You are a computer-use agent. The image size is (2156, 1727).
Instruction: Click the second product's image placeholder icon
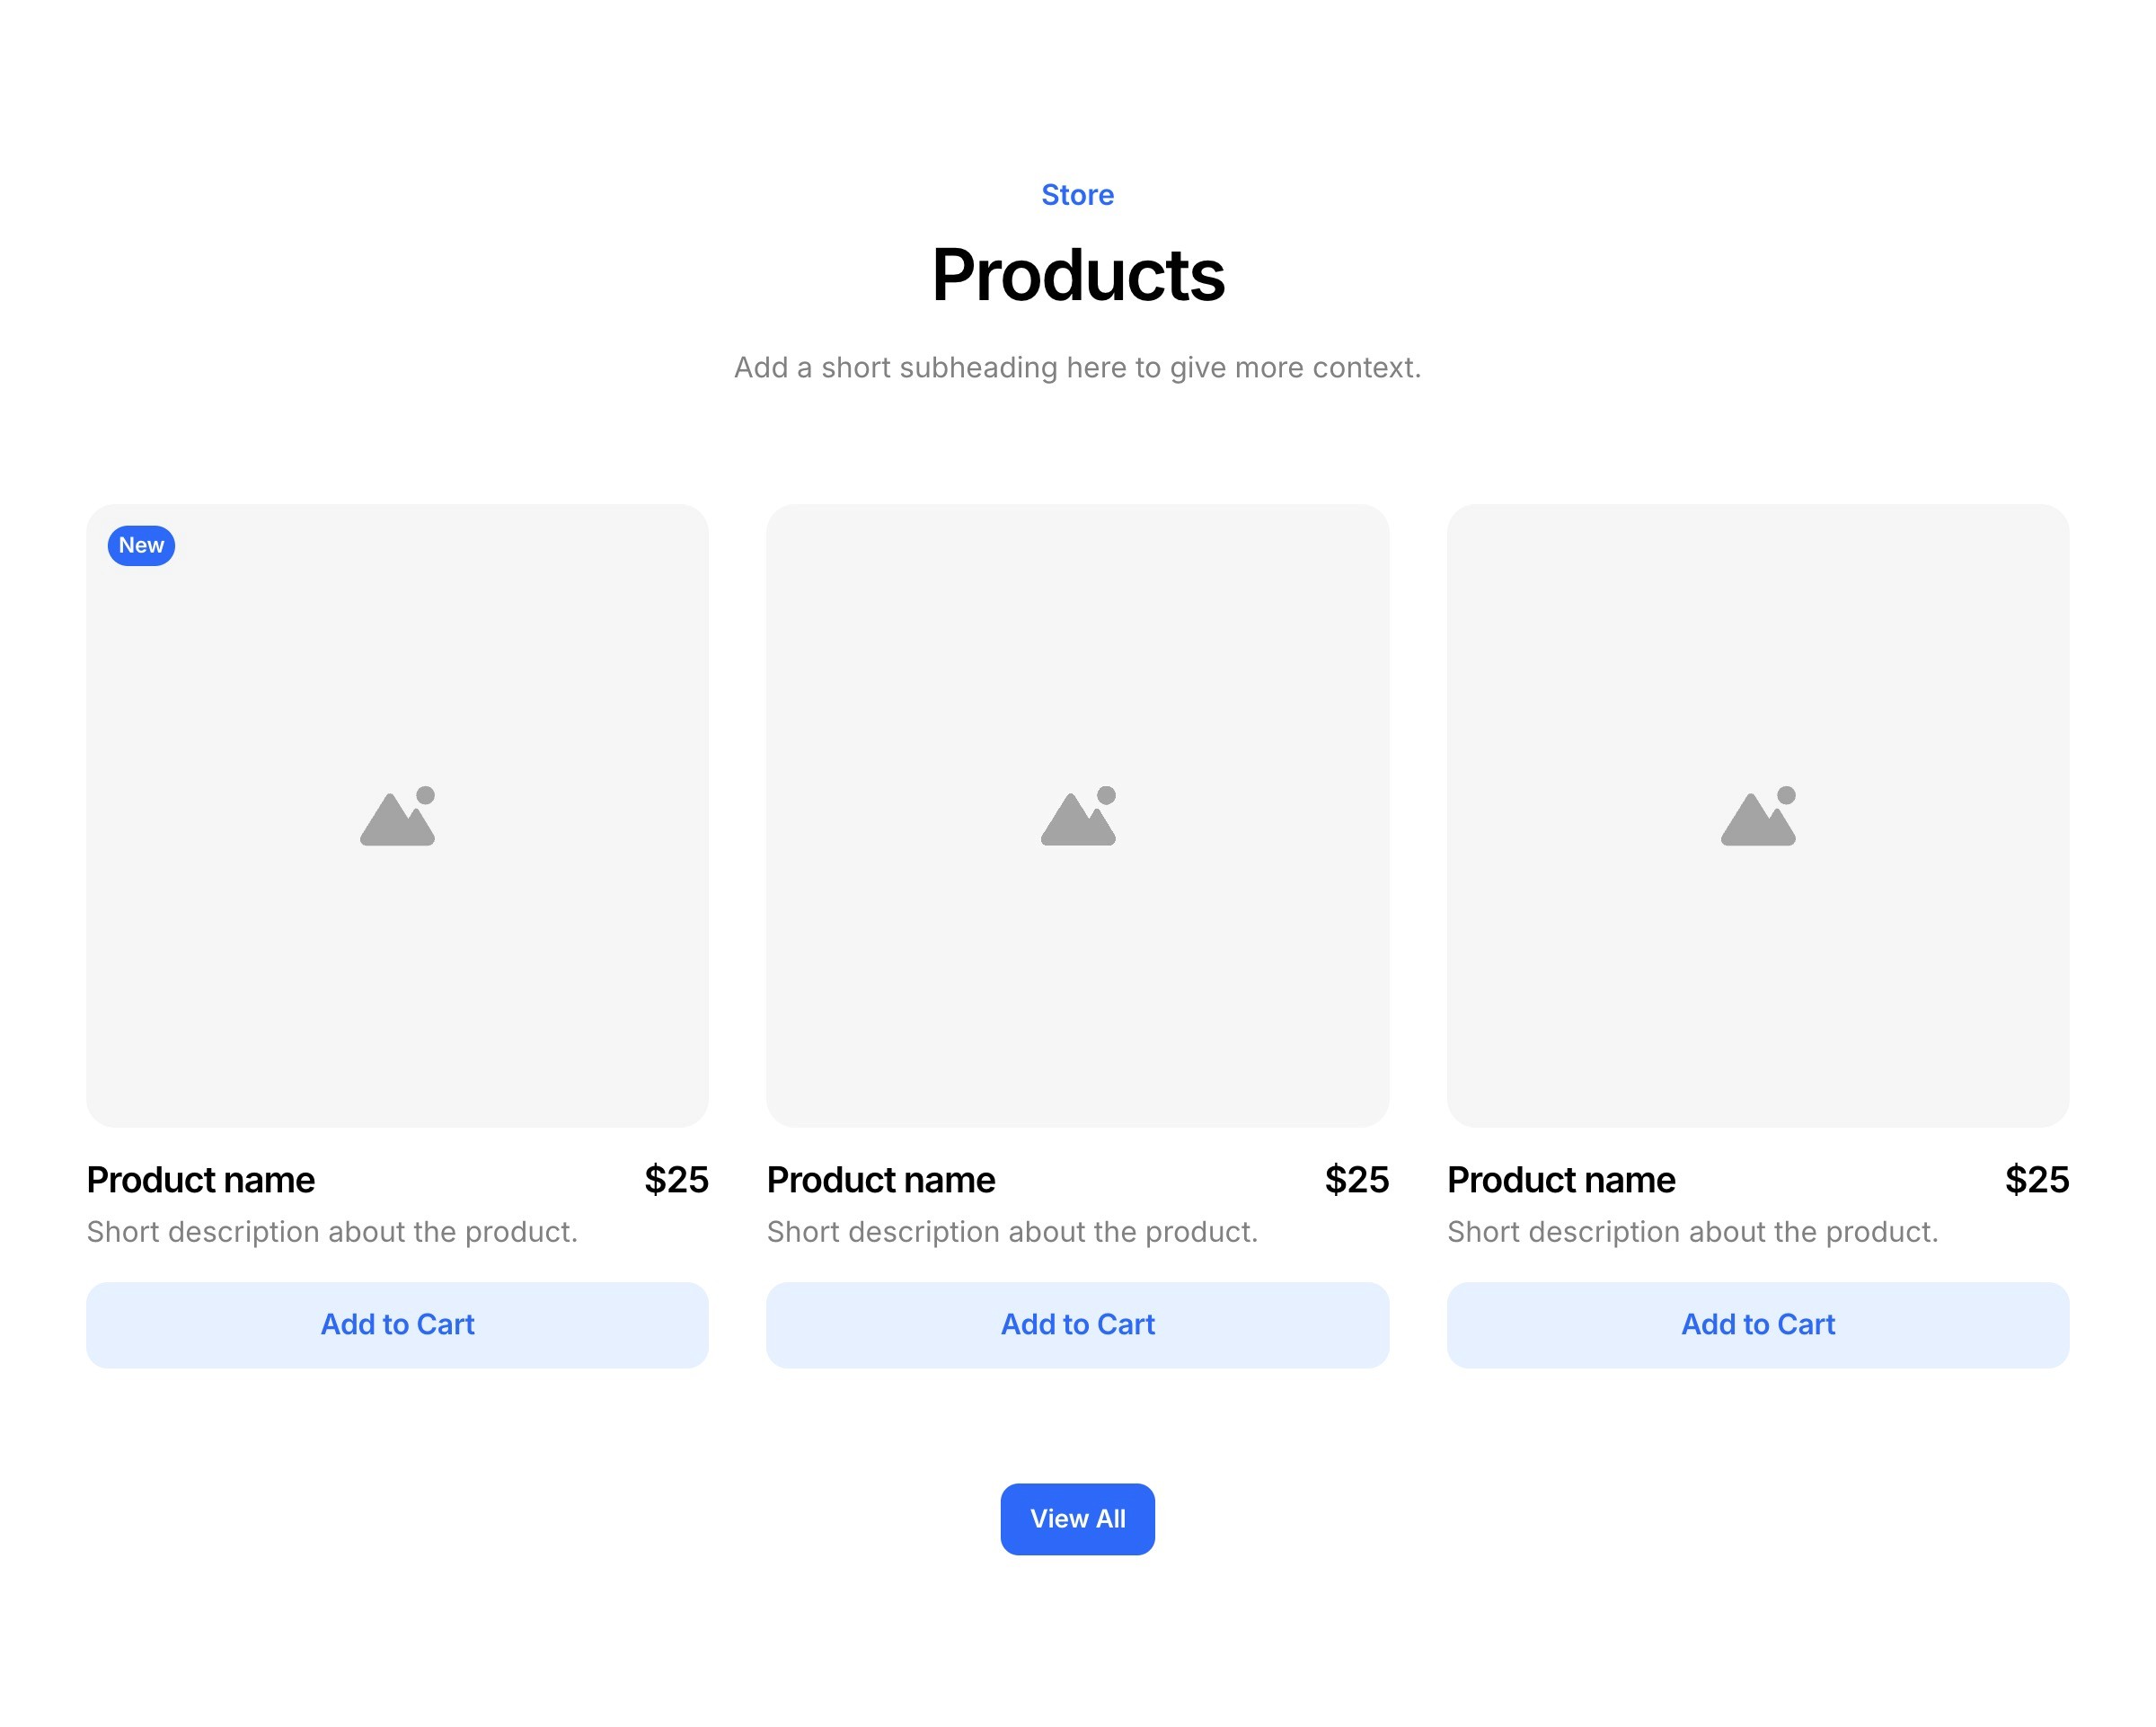coord(1077,817)
